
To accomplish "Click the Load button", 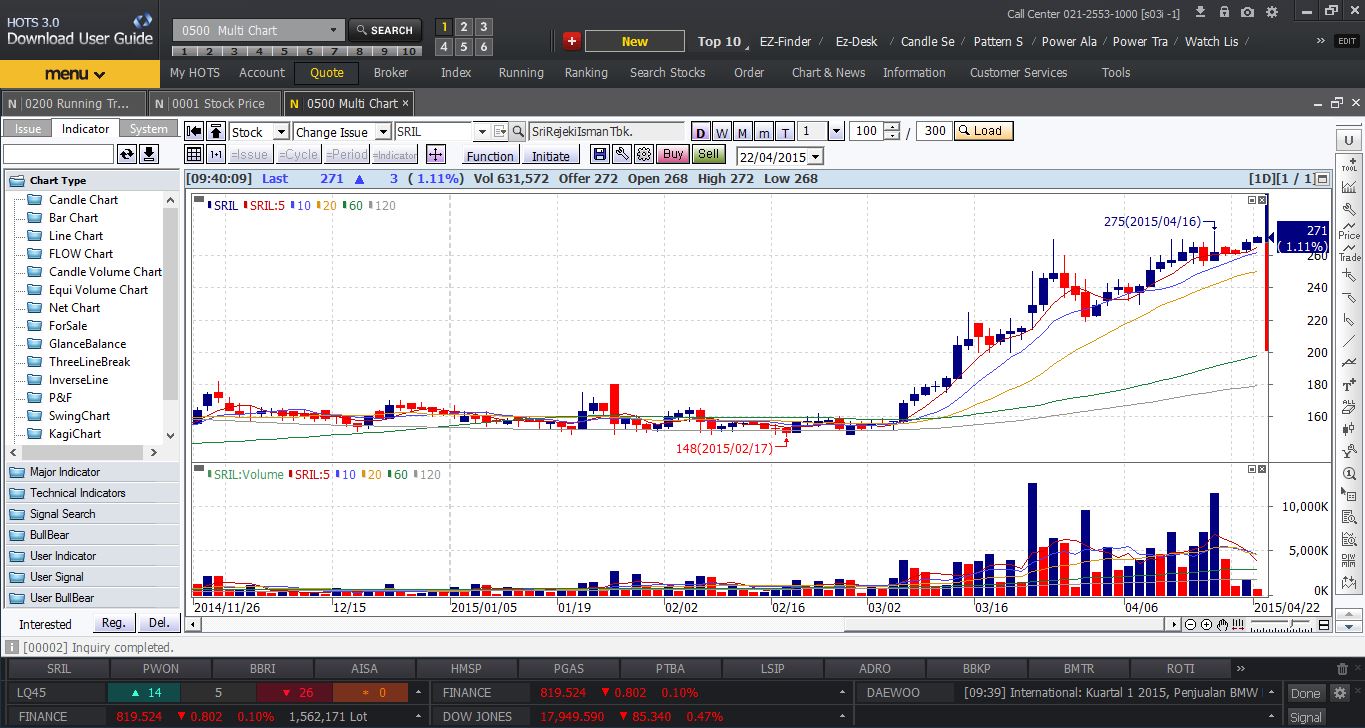I will [983, 131].
